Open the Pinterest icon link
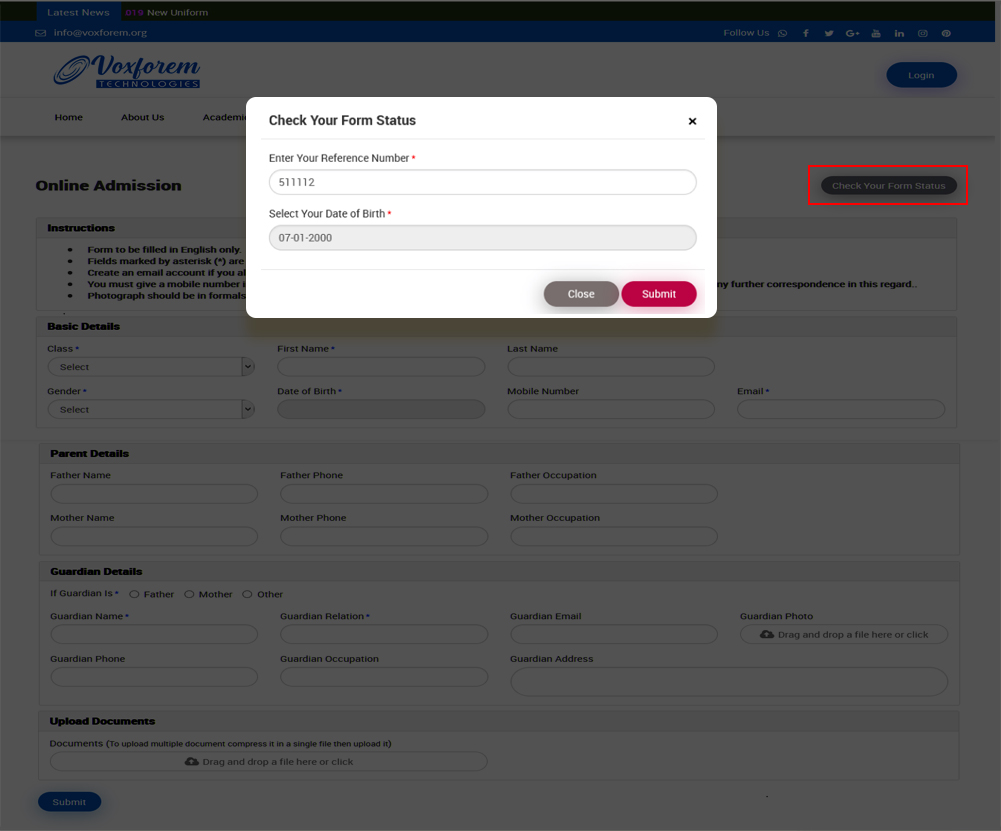This screenshot has width=1001, height=831. point(945,33)
